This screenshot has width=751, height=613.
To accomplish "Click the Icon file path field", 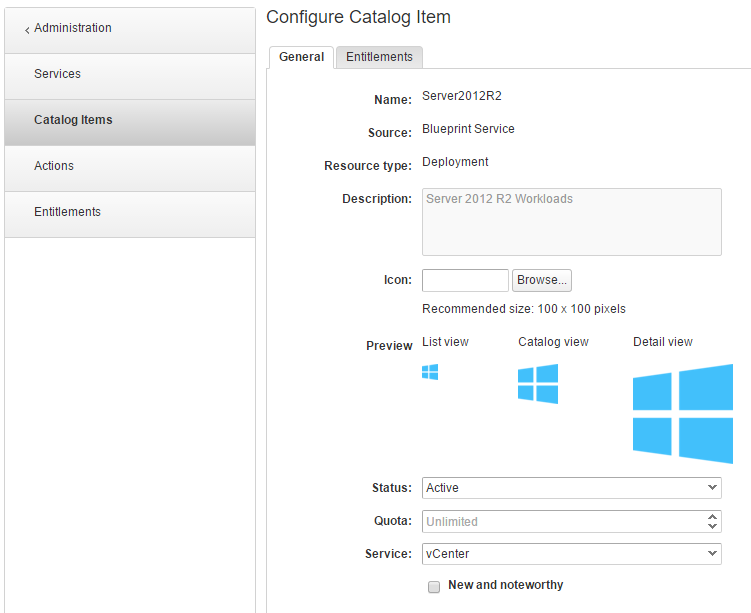I will tap(465, 281).
